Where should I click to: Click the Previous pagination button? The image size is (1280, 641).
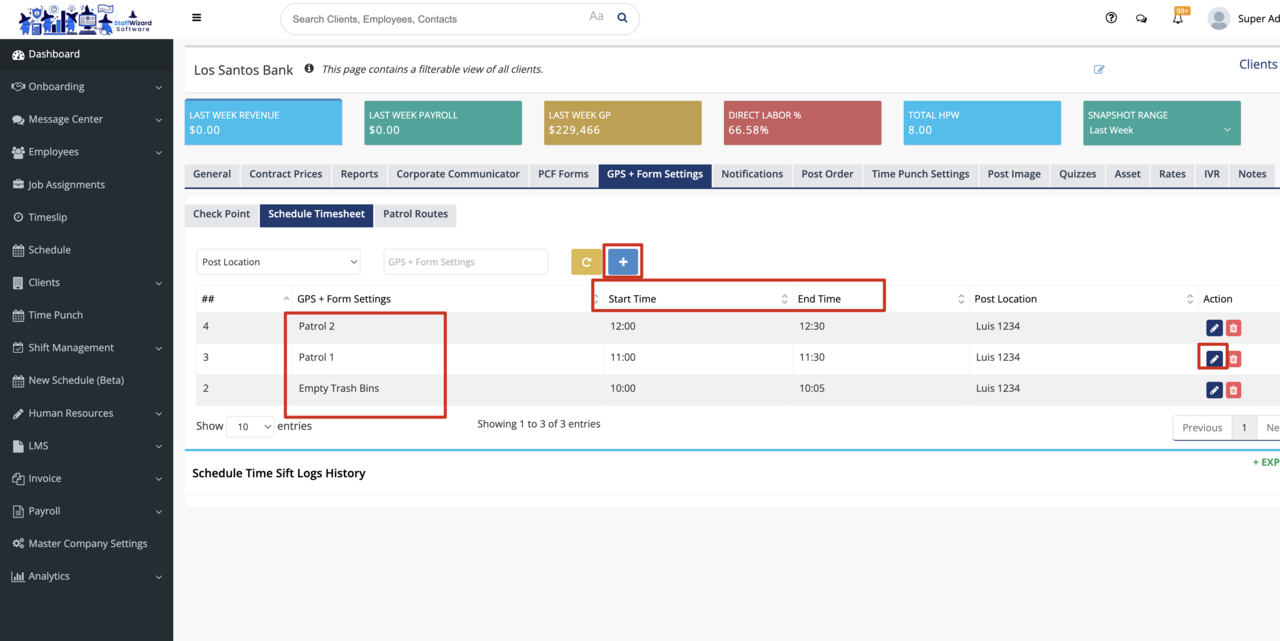[1201, 428]
